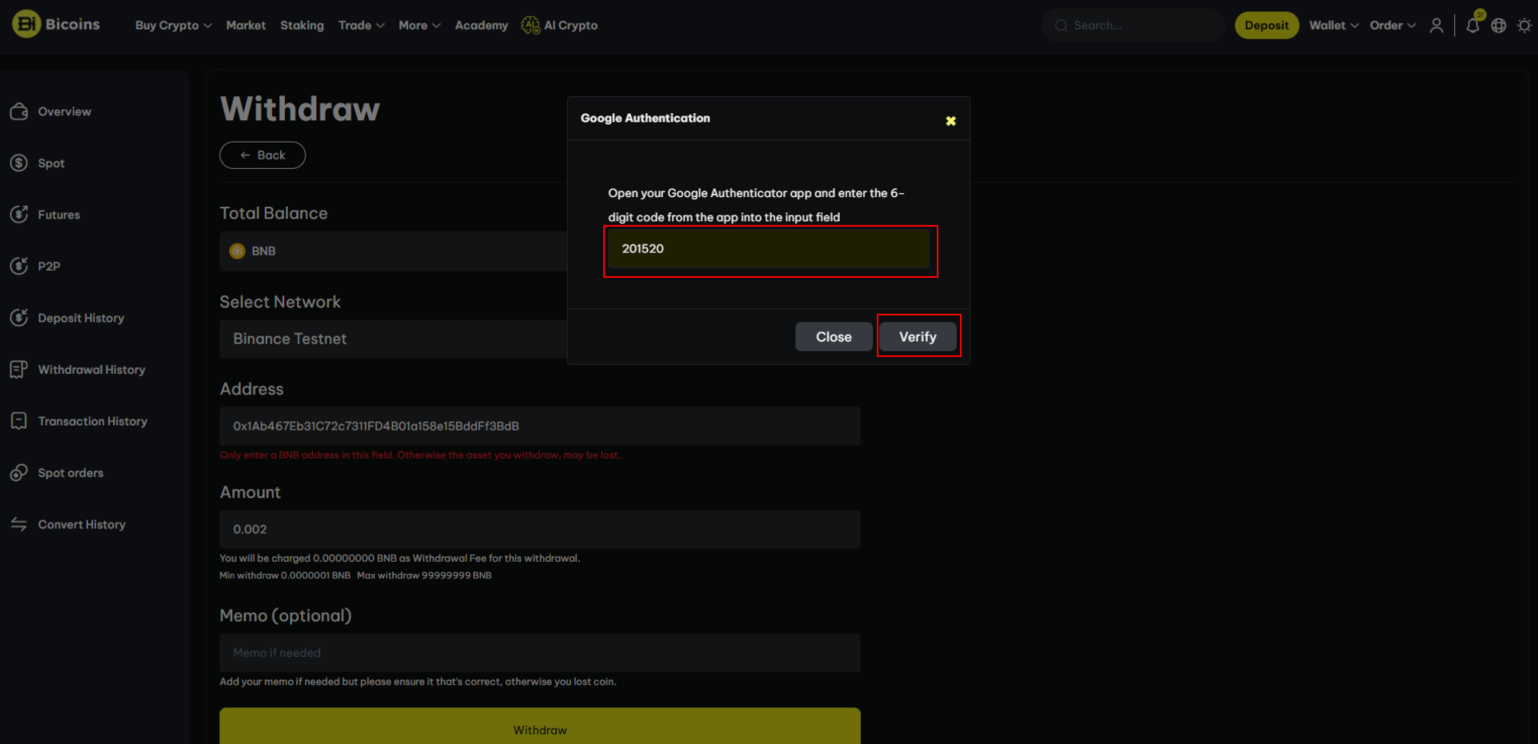Open the Futures sidebar icon

19,215
